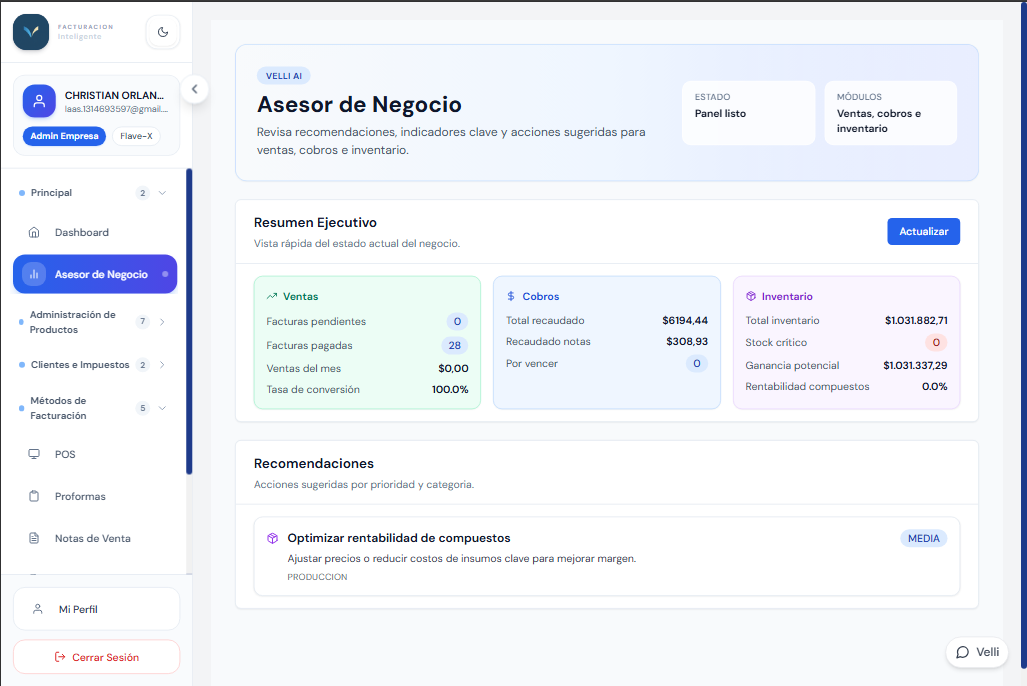Click Métodos de Facturación badge count 5

[x=142, y=408]
